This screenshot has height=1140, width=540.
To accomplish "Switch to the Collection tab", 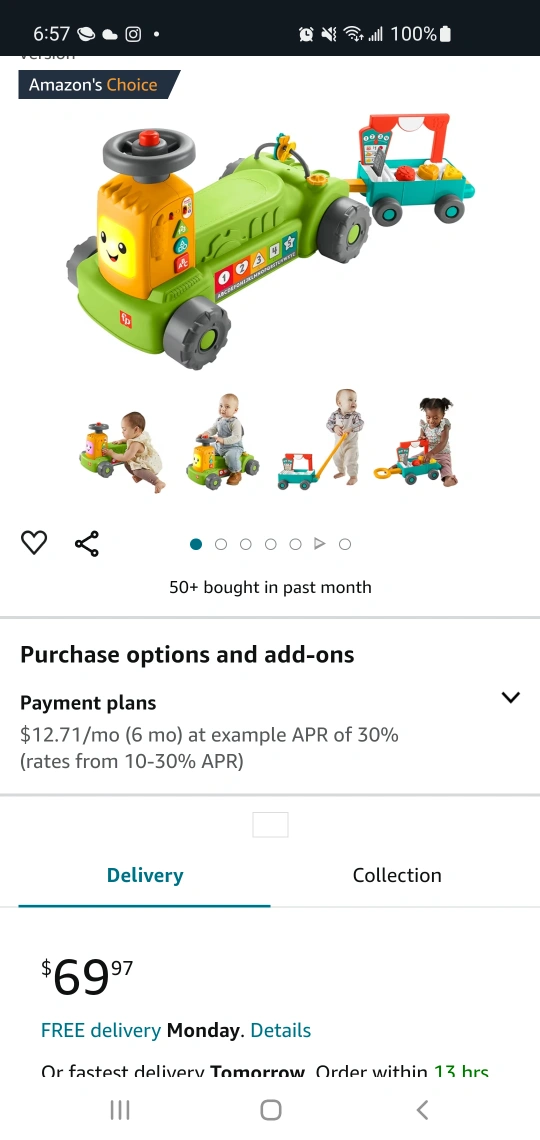I will [x=397, y=875].
